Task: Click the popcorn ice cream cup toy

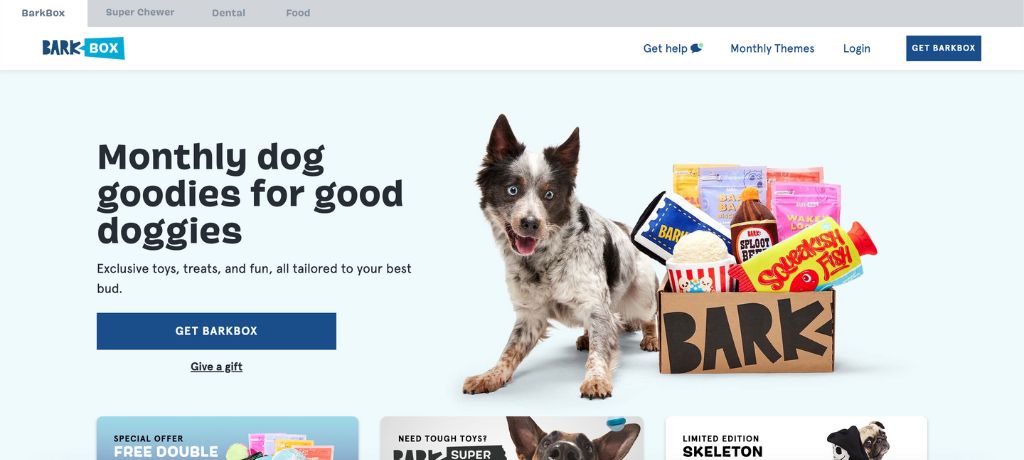Action: pyautogui.click(x=700, y=261)
